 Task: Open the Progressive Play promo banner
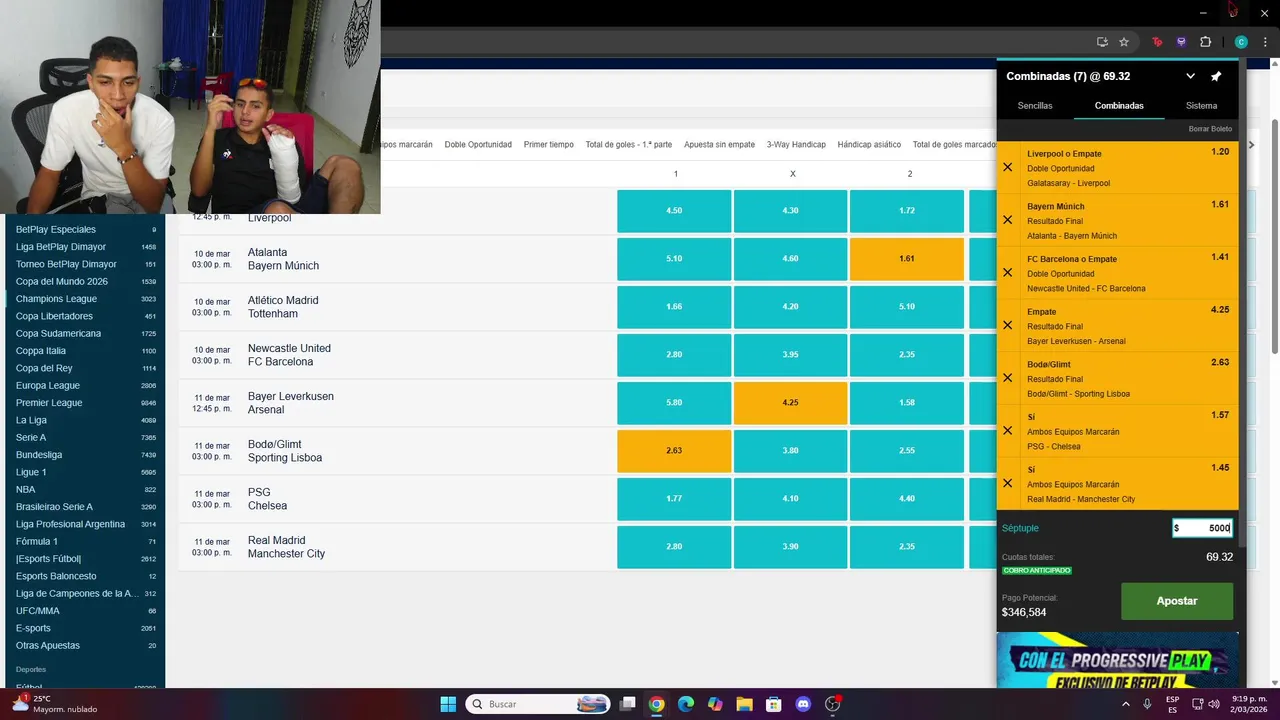(x=1117, y=660)
